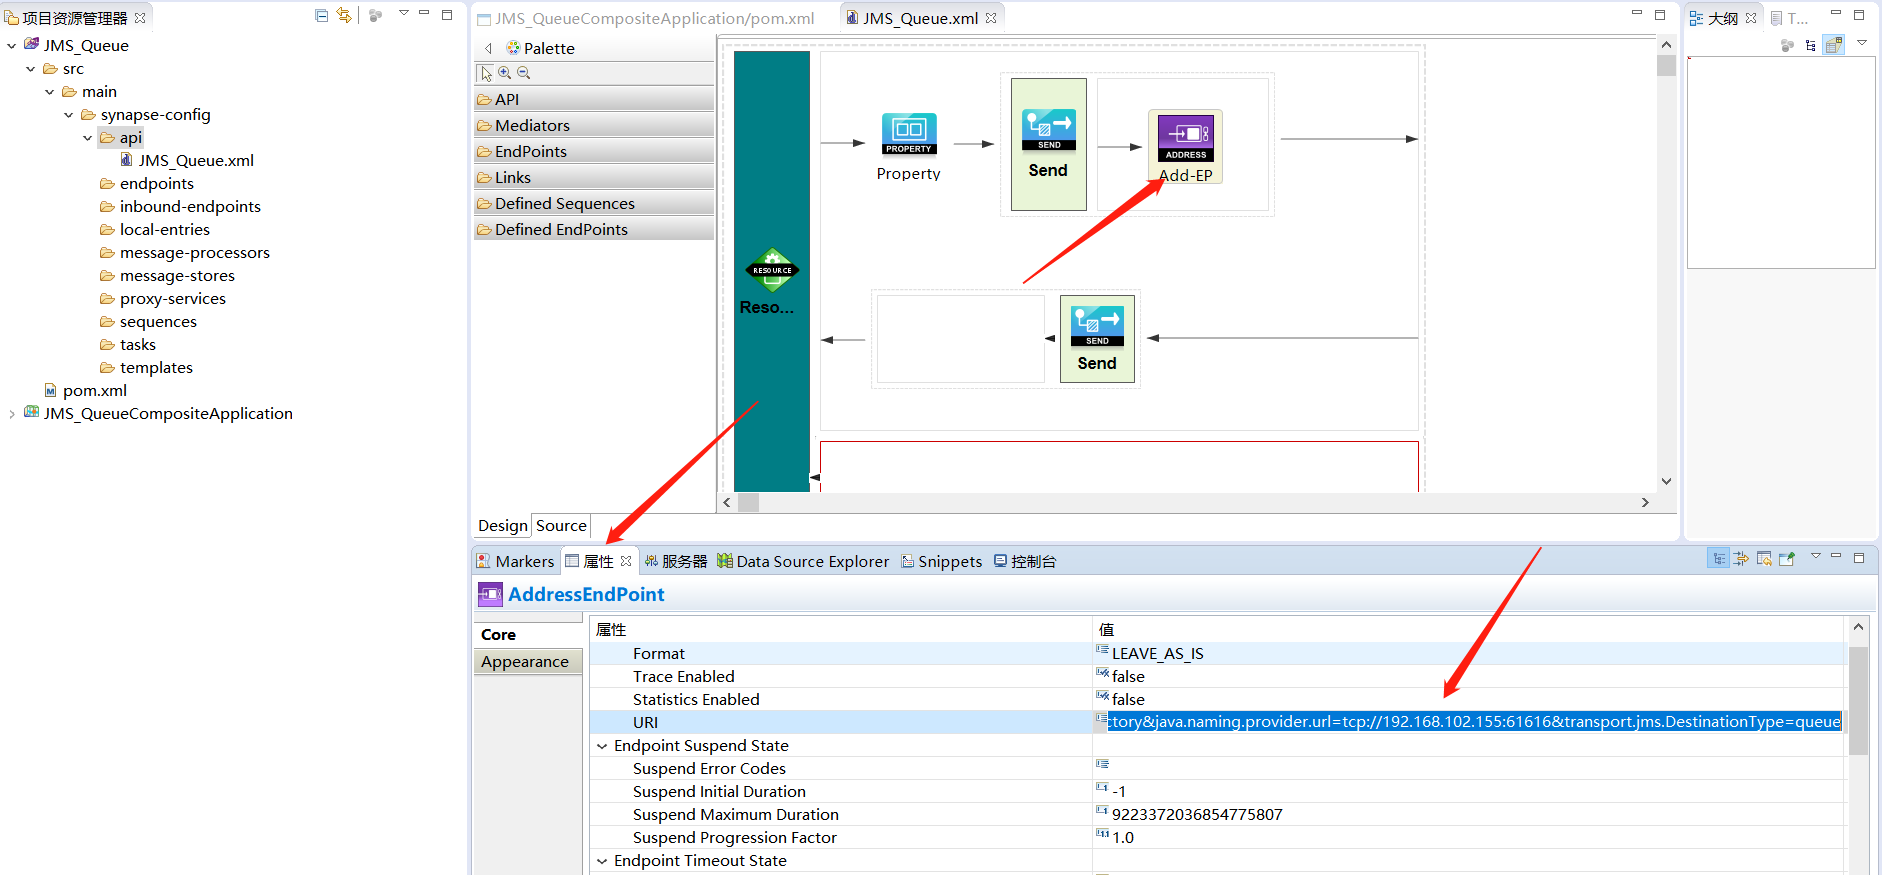Collapse the api folder
The height and width of the screenshot is (875, 1882).
click(88, 137)
